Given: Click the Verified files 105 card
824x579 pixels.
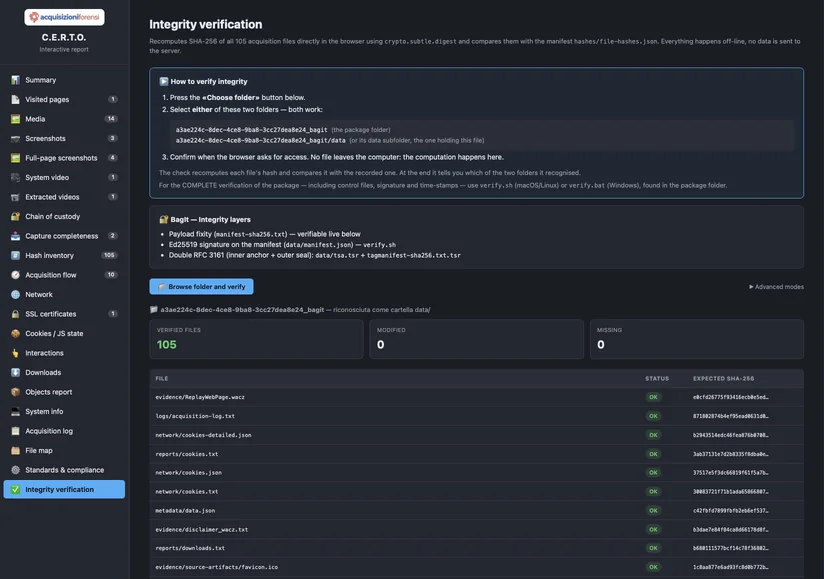Looking at the screenshot, I should 256,339.
